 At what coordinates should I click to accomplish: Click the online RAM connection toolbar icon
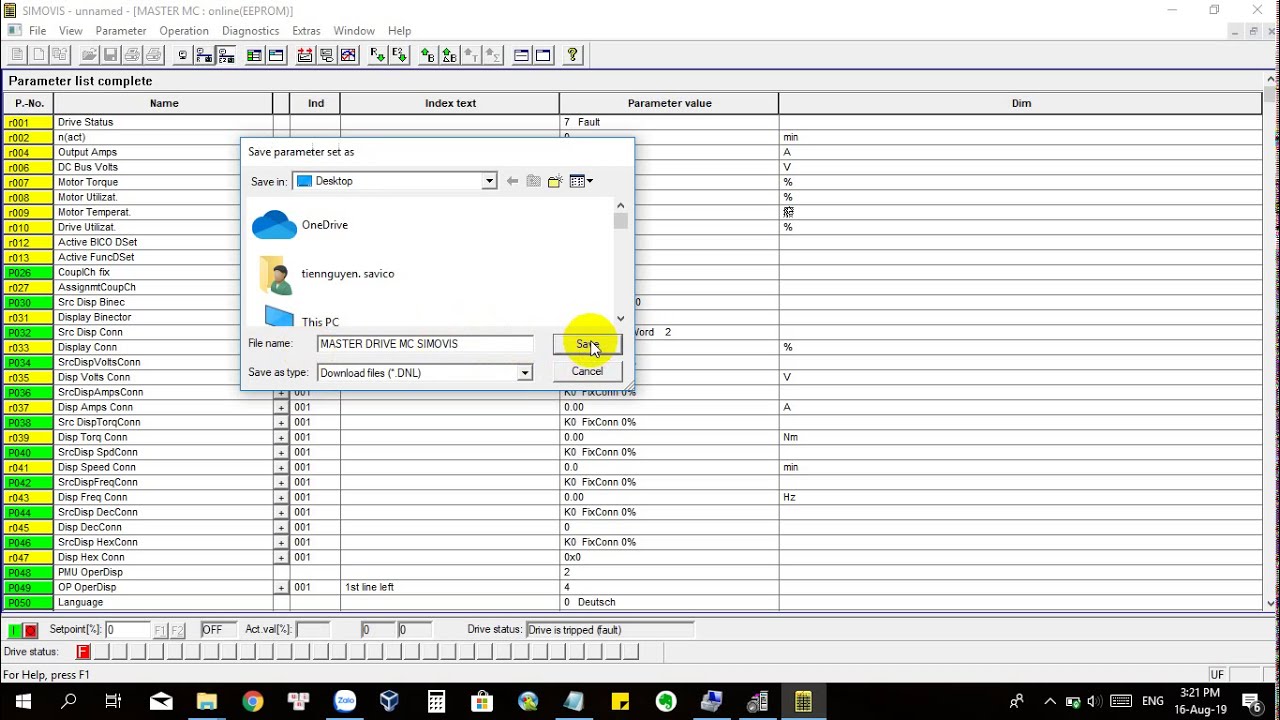[x=204, y=55]
